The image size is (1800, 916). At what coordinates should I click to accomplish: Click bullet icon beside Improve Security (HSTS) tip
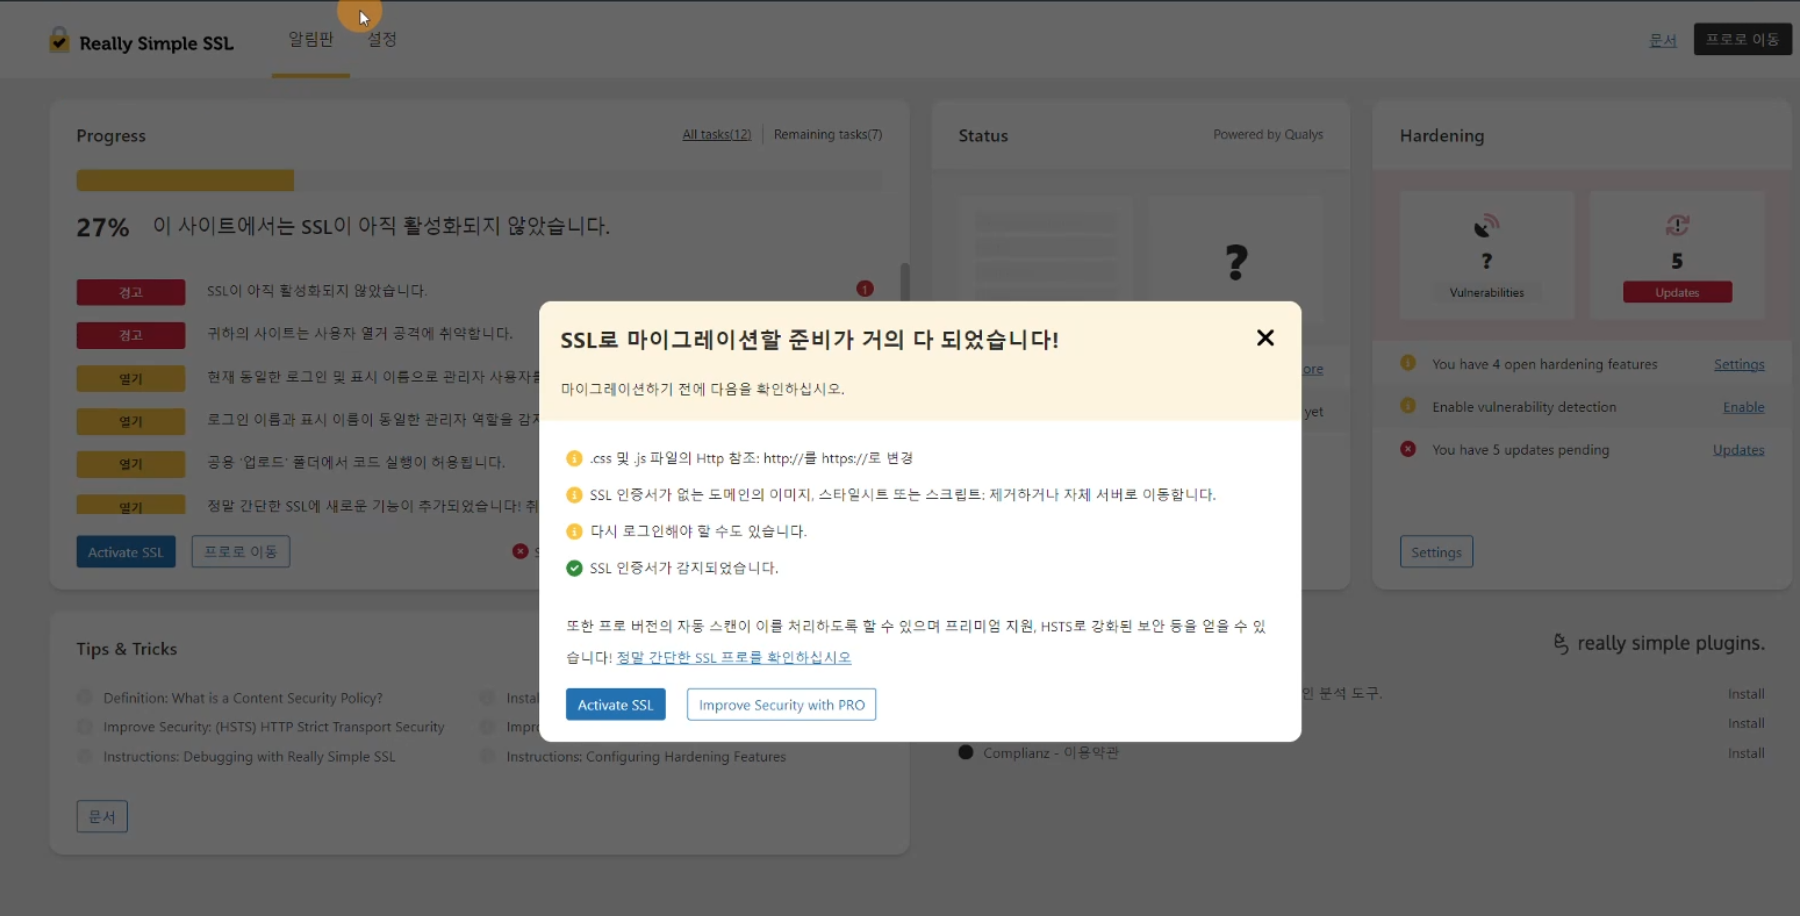click(85, 727)
